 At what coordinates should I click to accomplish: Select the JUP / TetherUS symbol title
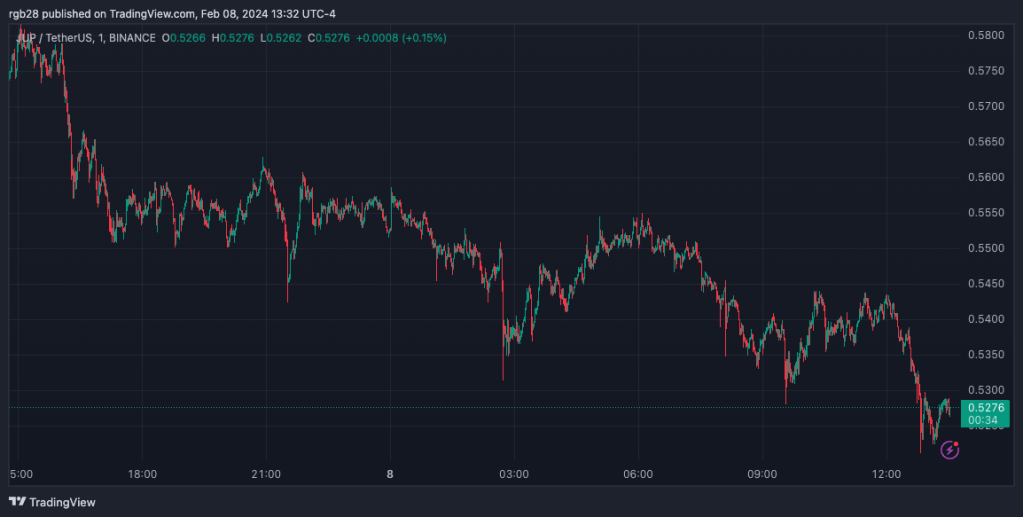60,38
